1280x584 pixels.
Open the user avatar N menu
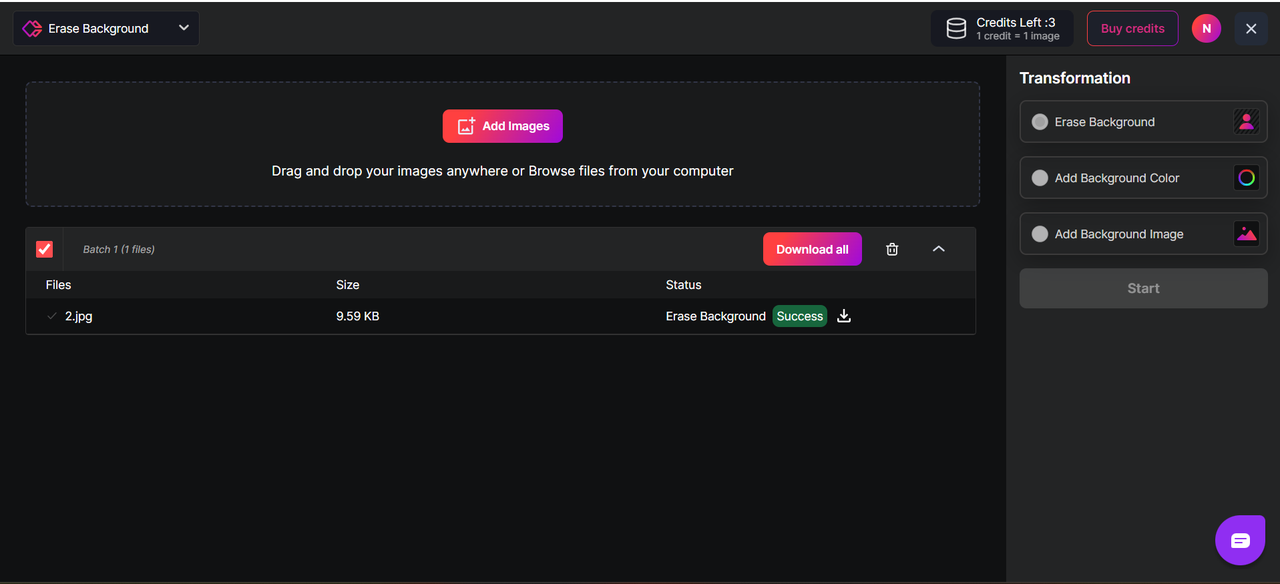coord(1206,28)
